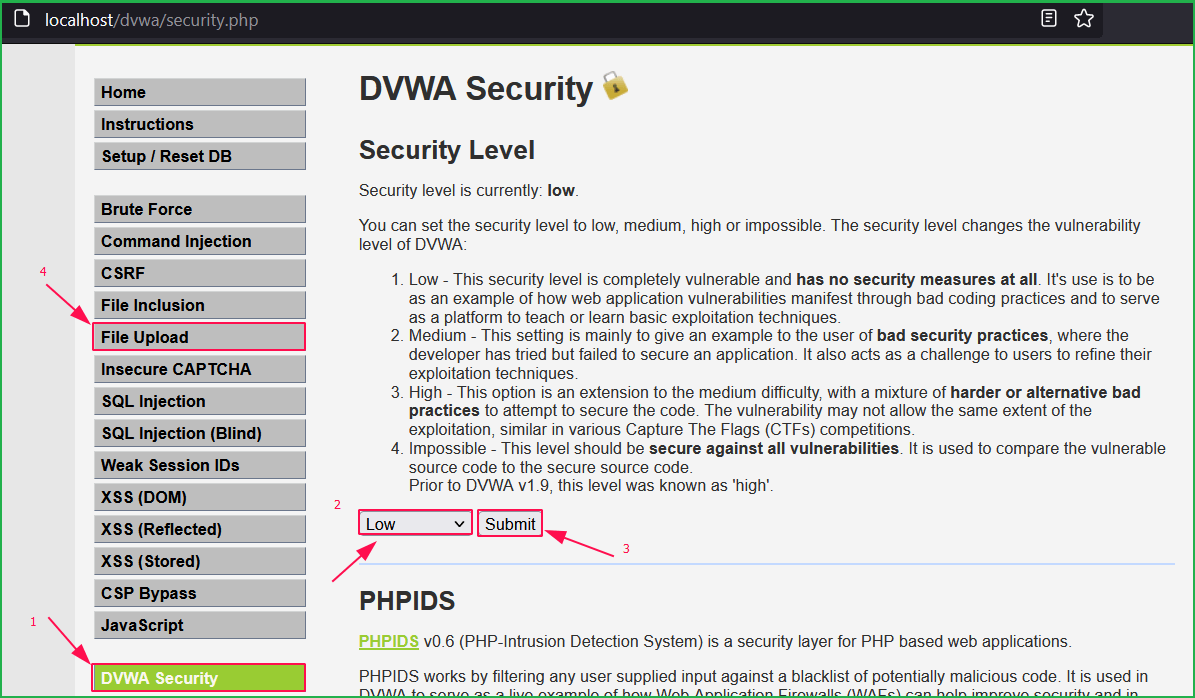1195x698 pixels.
Task: Click the padlock emoji next to DVWA Security heading
Action: [616, 87]
